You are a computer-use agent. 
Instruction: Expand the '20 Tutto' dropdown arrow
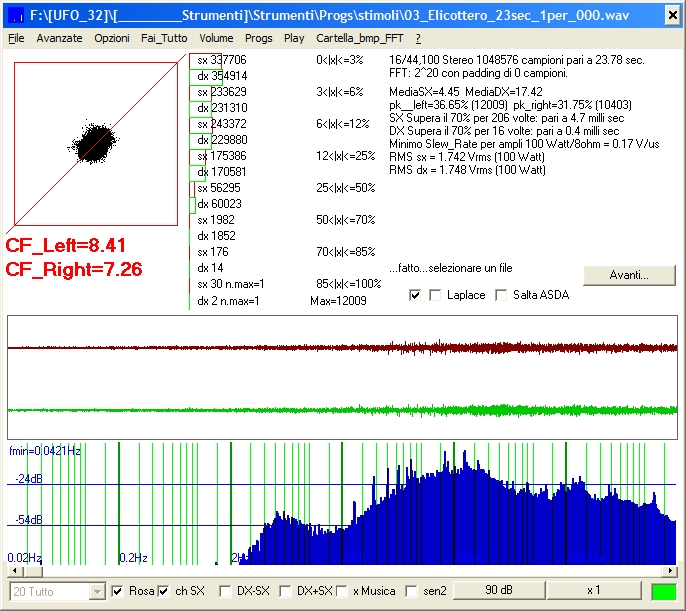click(97, 592)
